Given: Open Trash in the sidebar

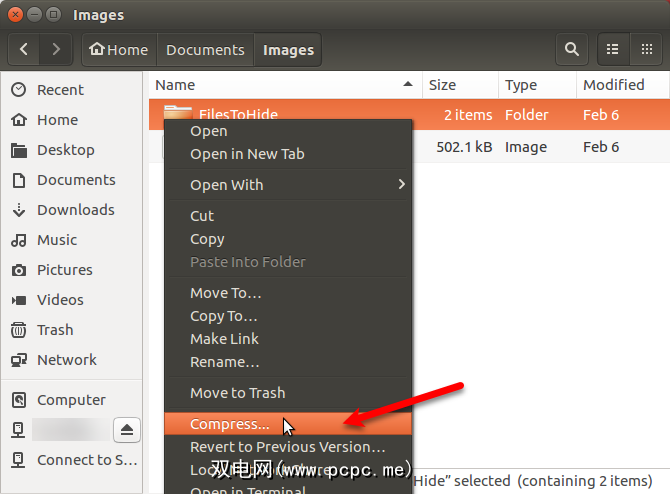Looking at the screenshot, I should pyautogui.click(x=55, y=330).
